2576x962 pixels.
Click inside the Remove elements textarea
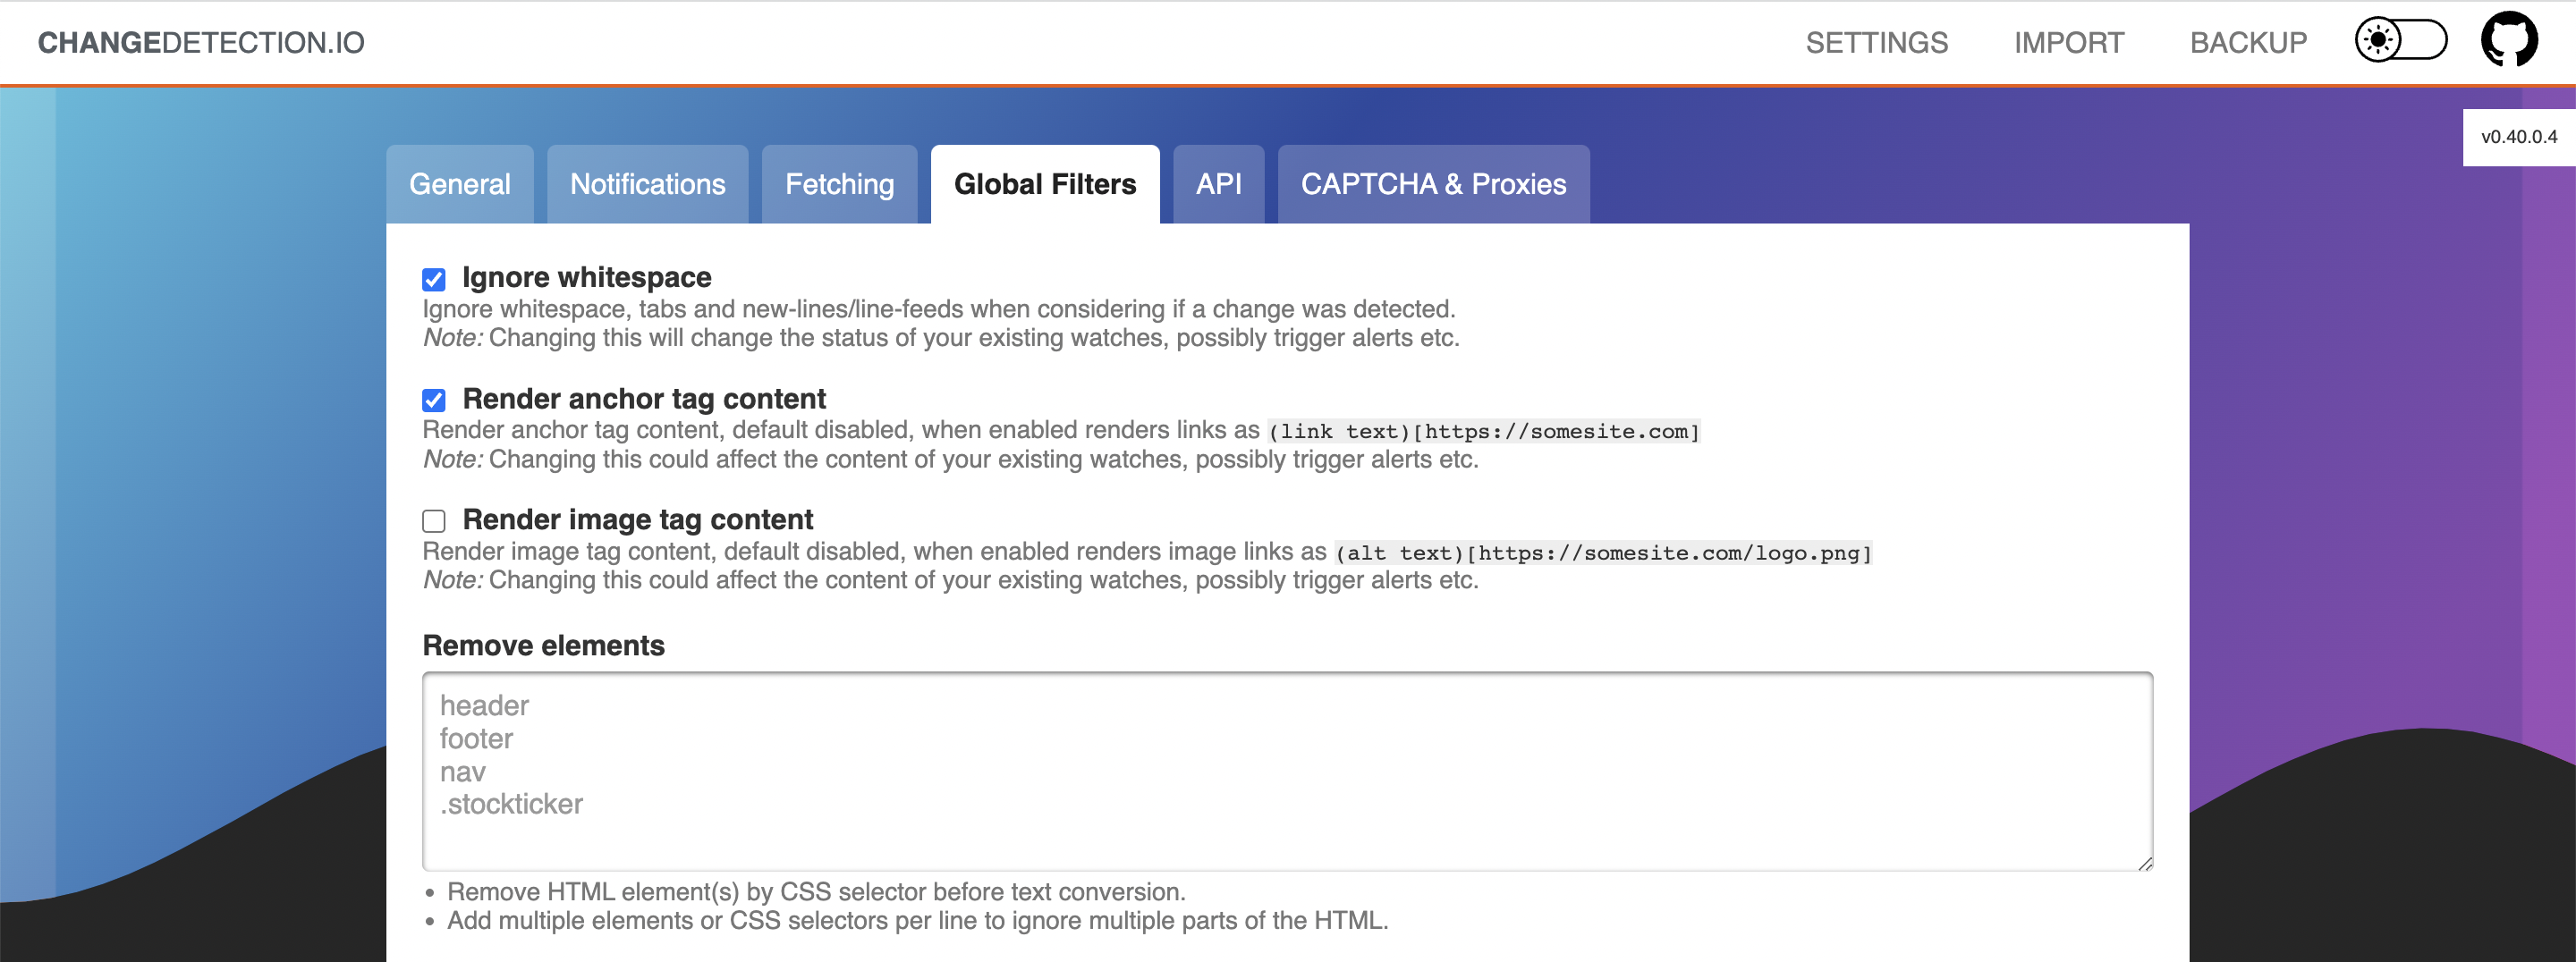pos(1287,771)
